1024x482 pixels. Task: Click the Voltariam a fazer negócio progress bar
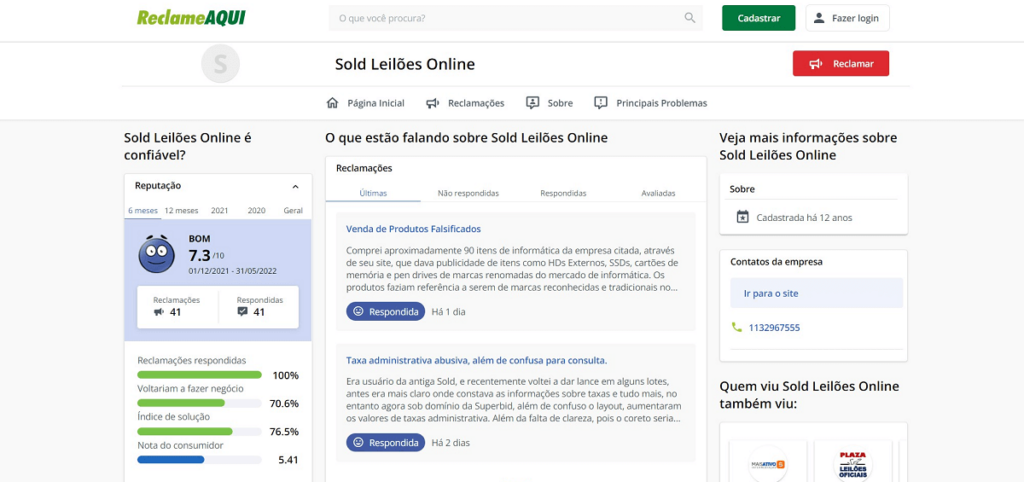[199, 403]
